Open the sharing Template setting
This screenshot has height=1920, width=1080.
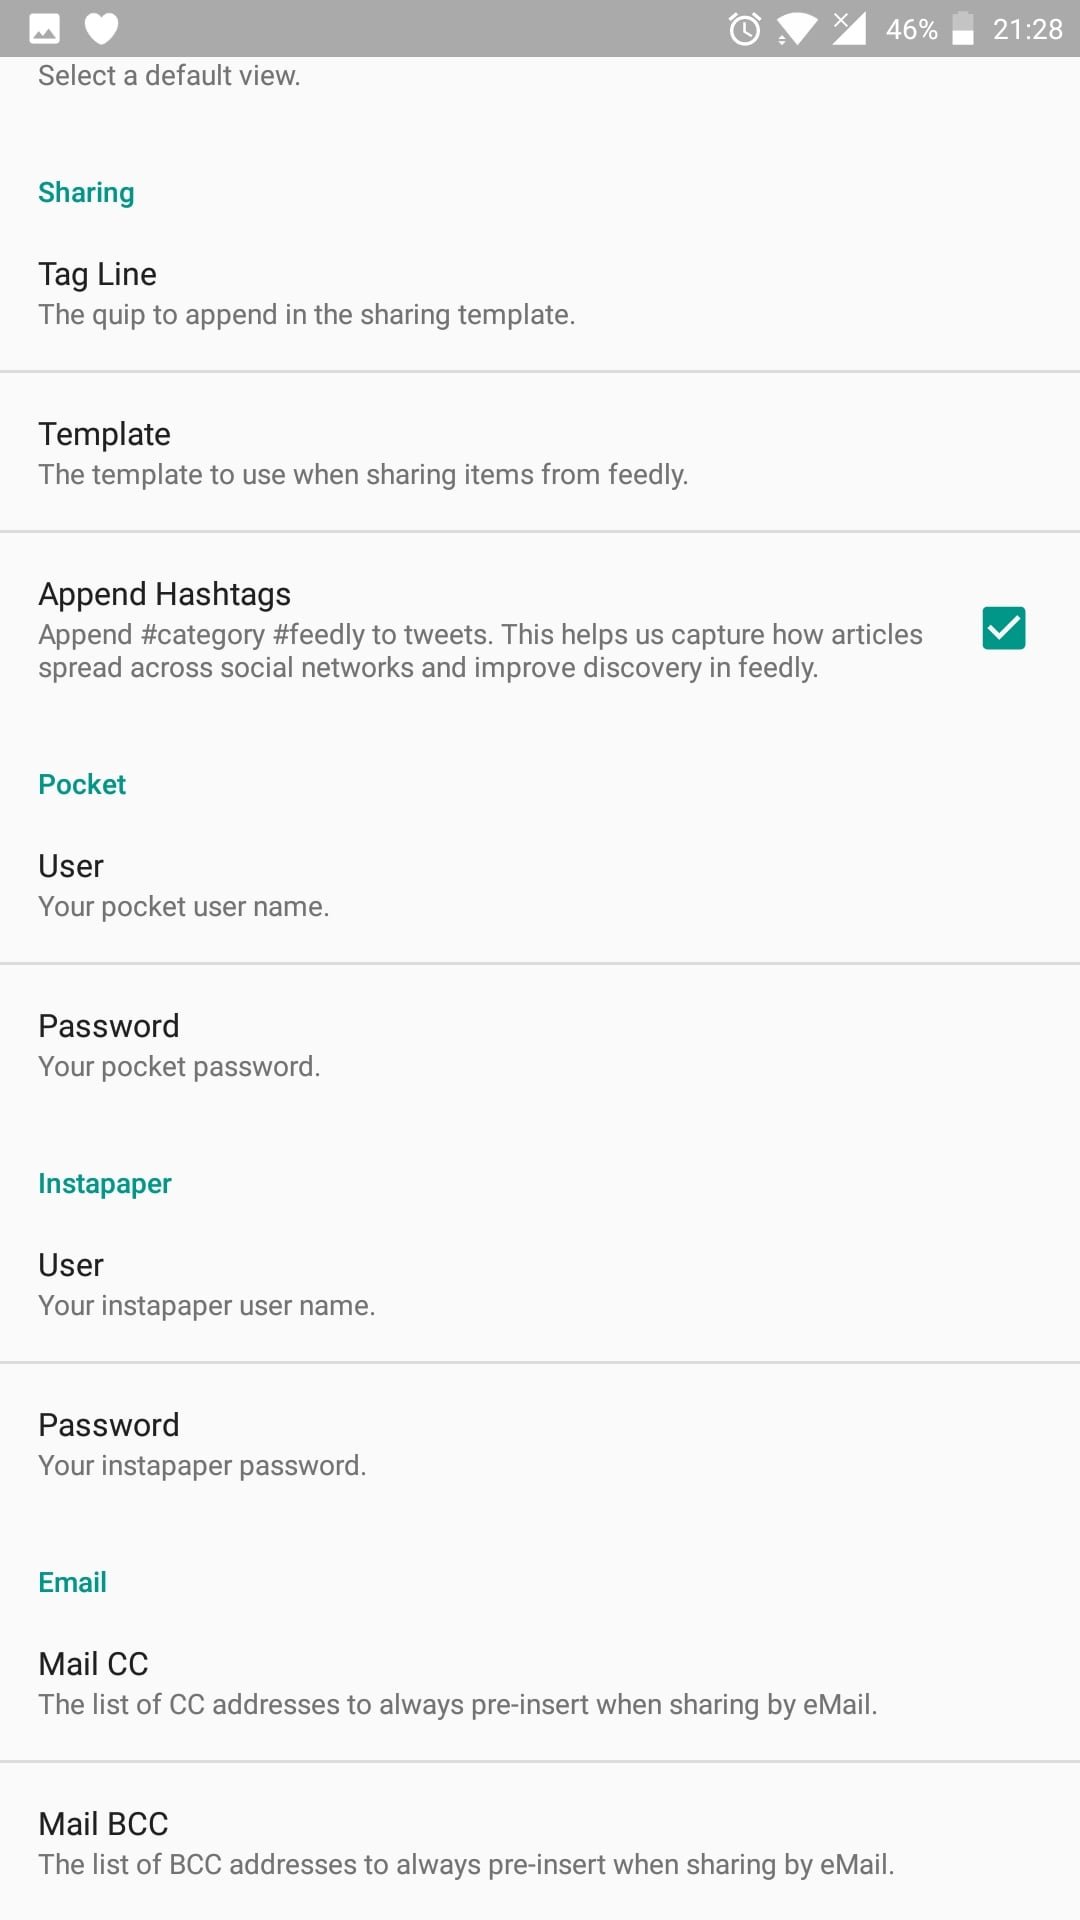[x=540, y=452]
